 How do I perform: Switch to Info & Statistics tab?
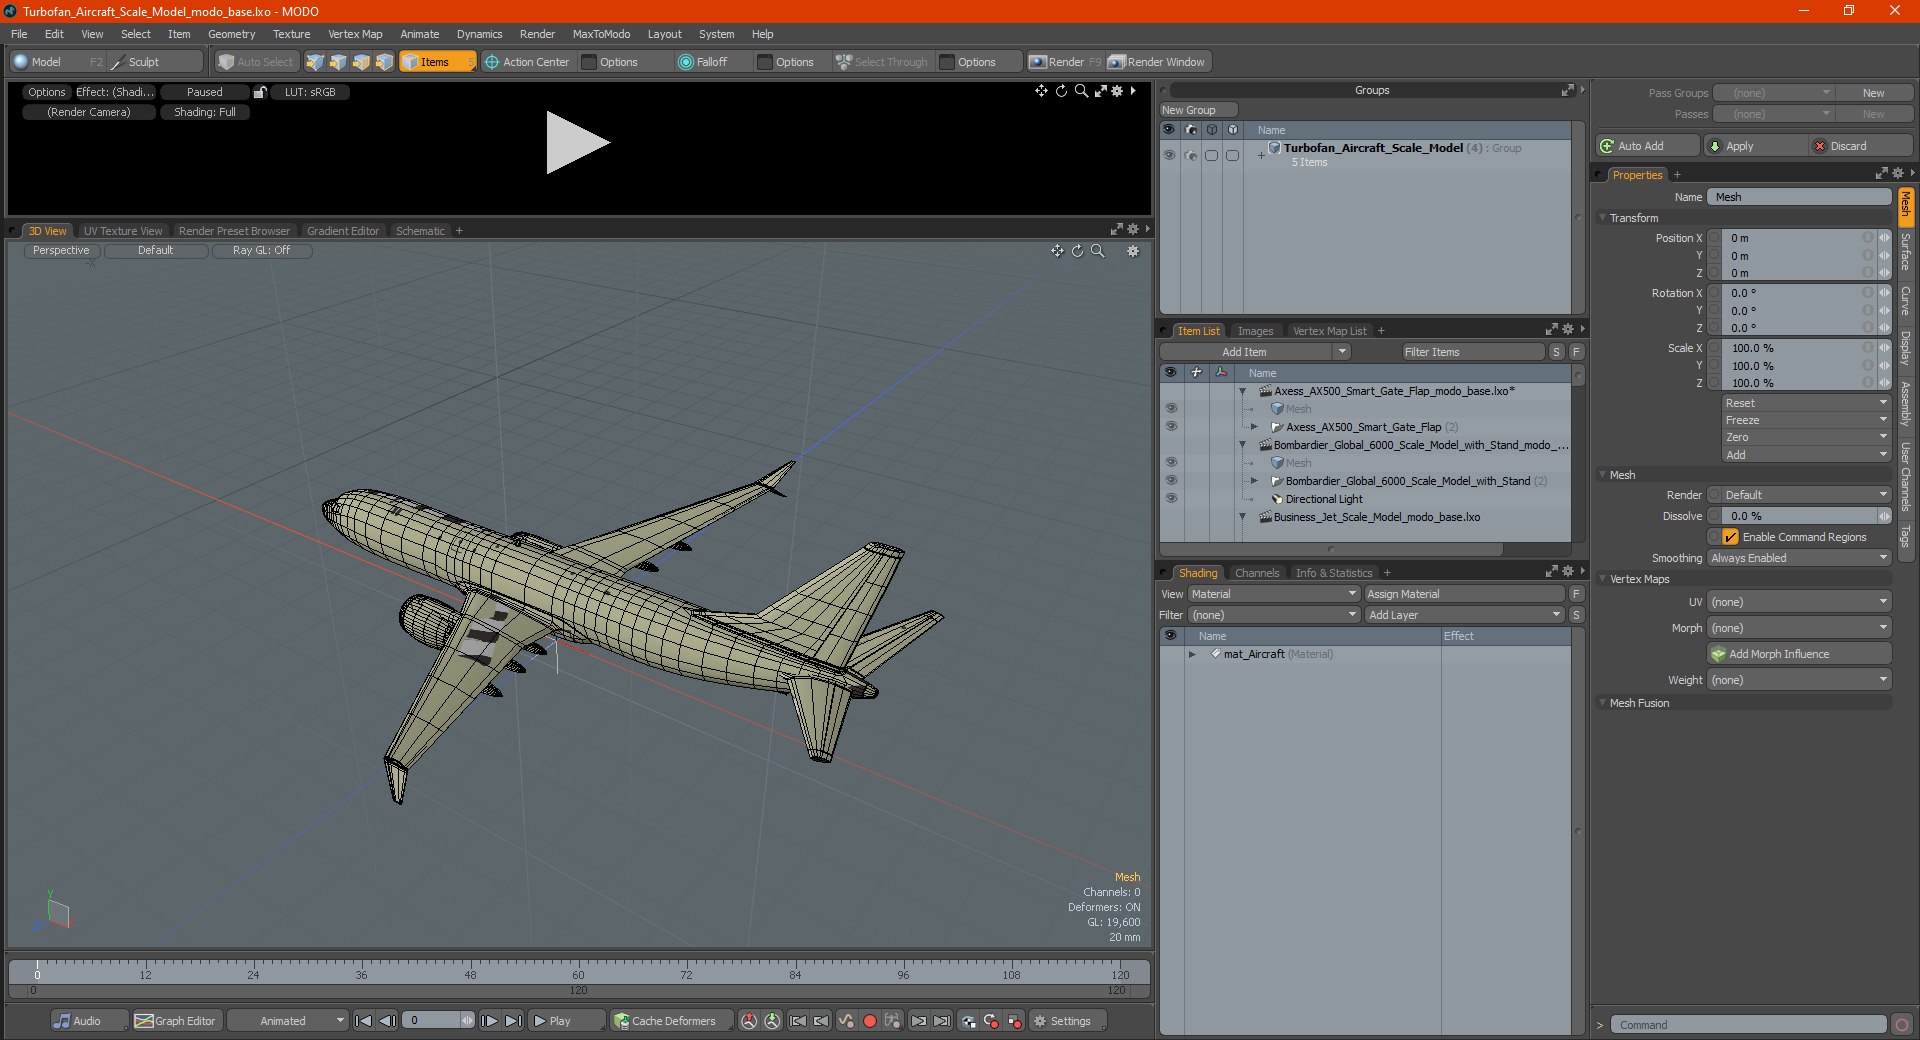click(x=1334, y=573)
